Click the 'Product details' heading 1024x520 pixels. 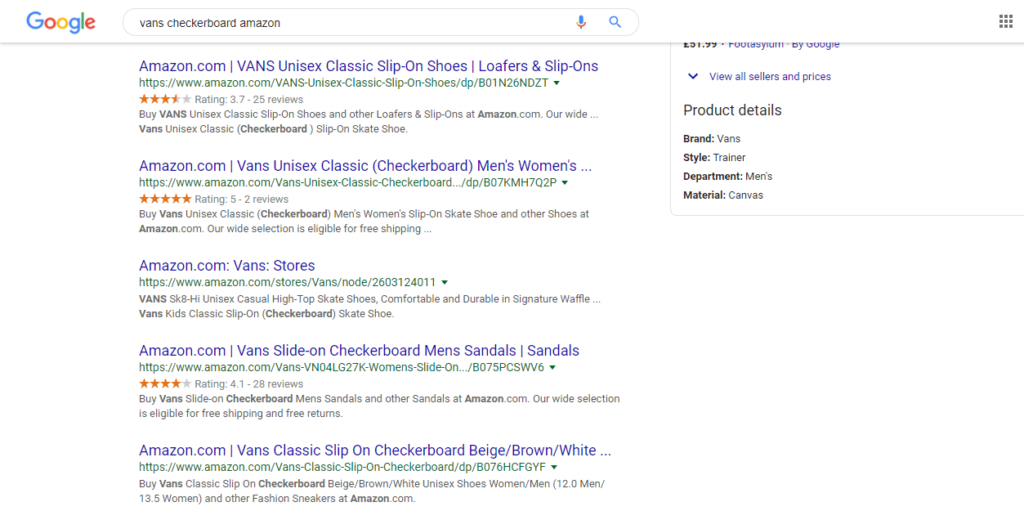pos(732,110)
